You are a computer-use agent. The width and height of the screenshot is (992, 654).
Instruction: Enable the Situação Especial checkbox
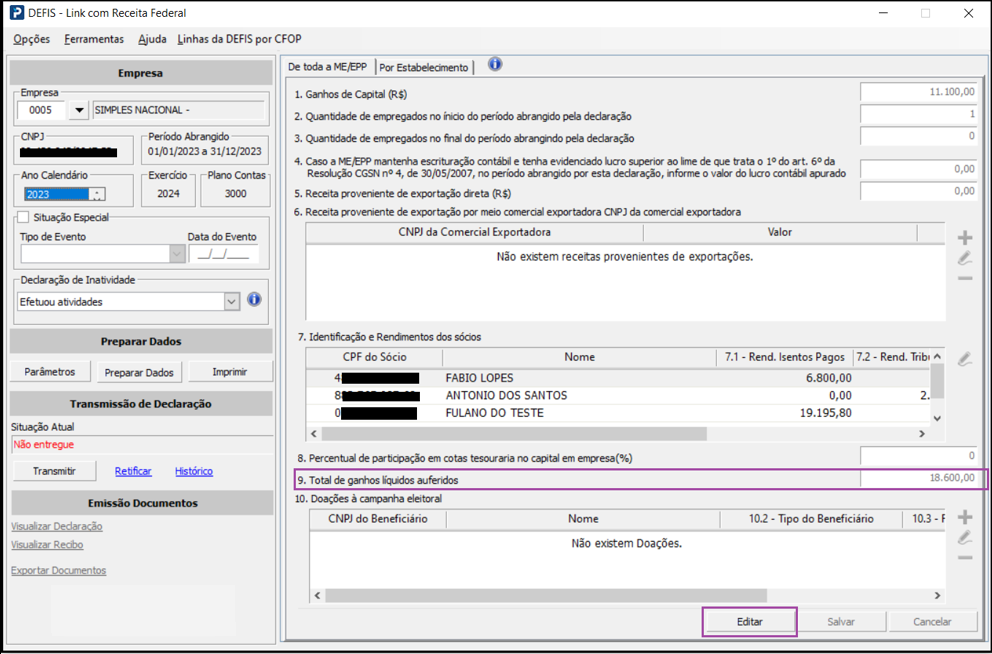pos(24,217)
